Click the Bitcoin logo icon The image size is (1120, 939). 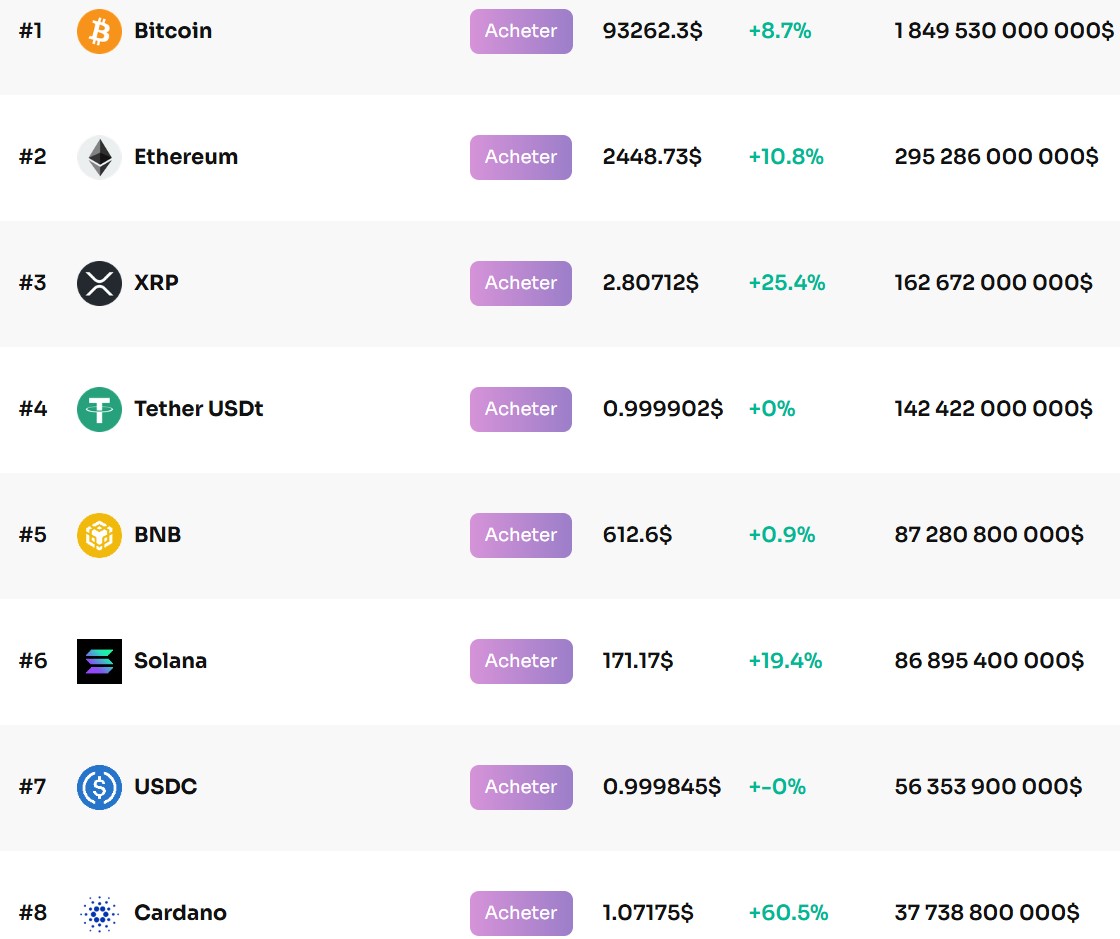pyautogui.click(x=98, y=31)
